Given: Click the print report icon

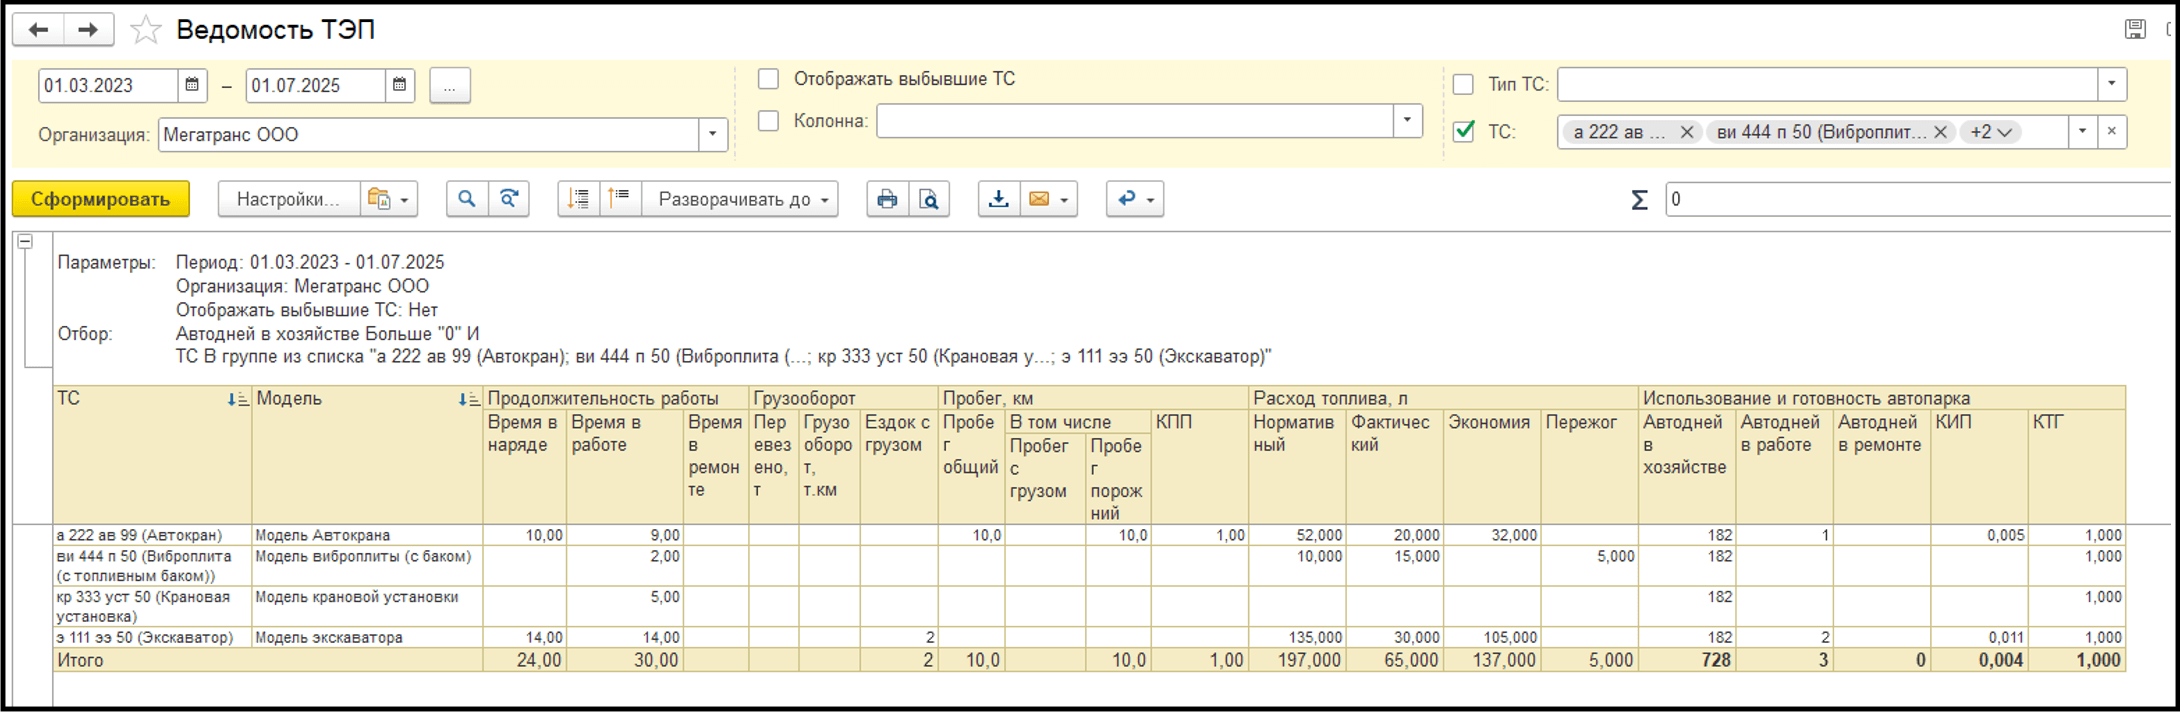Looking at the screenshot, I should coord(887,199).
